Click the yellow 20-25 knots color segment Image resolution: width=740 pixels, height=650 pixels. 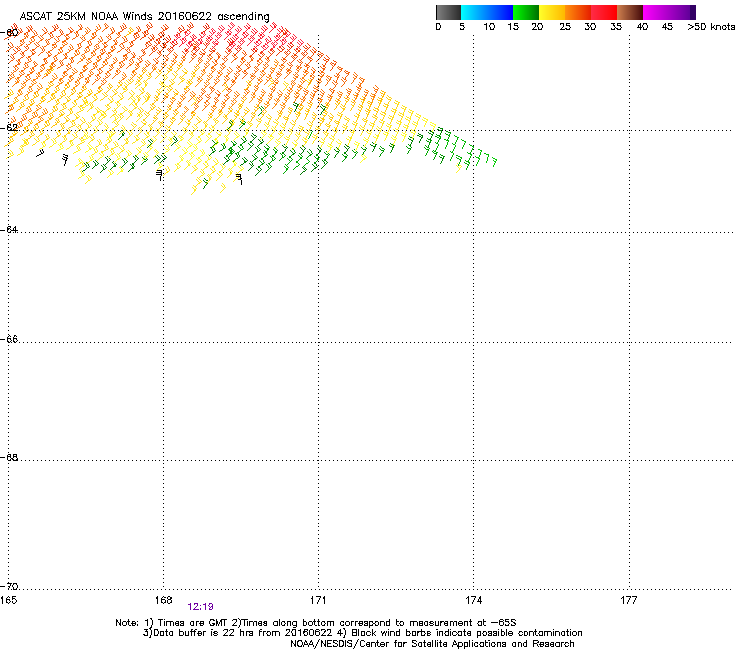pos(552,12)
